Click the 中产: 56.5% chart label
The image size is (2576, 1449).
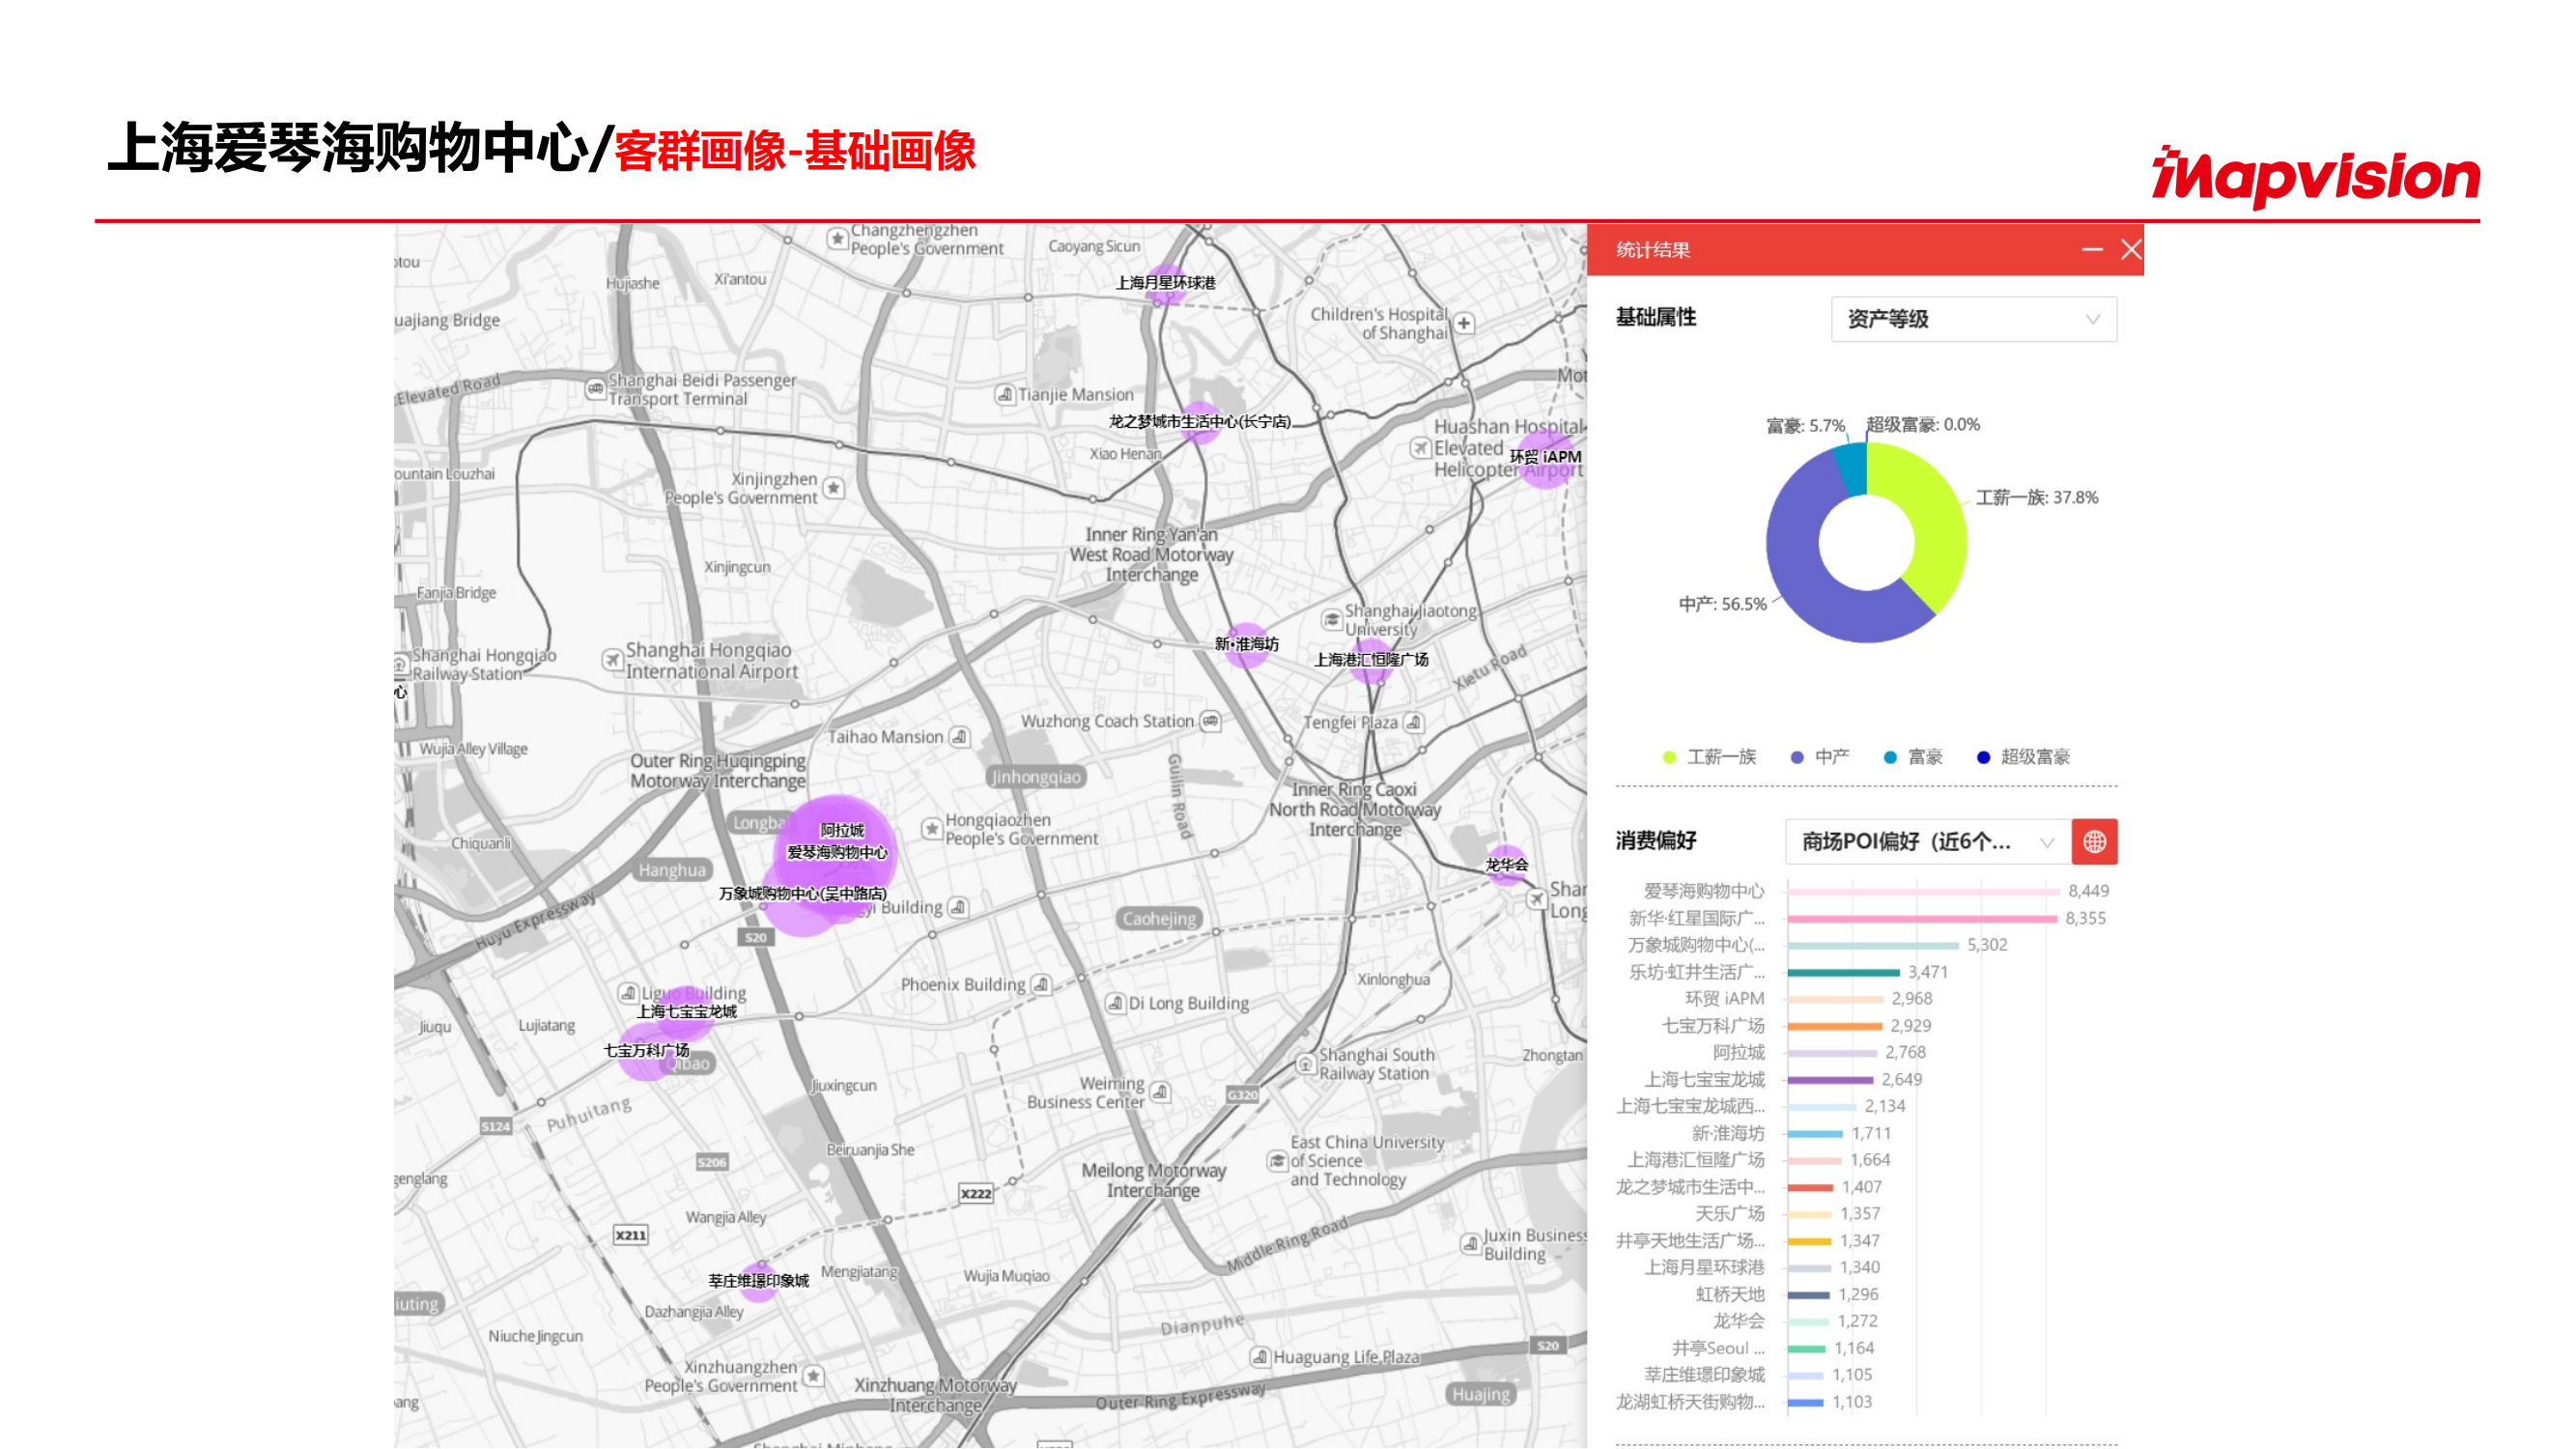pos(1722,605)
